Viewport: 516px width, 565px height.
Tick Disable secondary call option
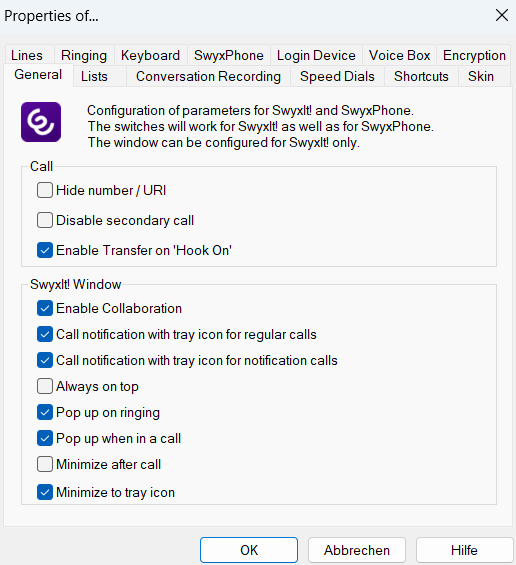click(45, 220)
